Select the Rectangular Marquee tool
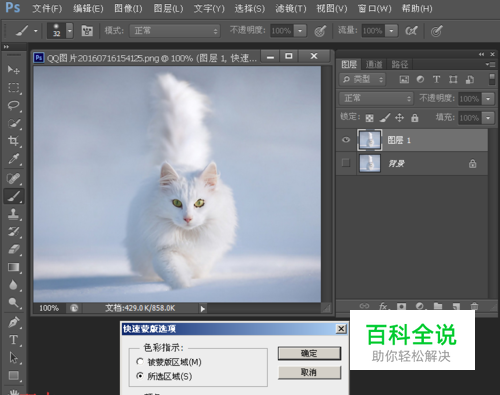The width and height of the screenshot is (500, 395). point(14,87)
